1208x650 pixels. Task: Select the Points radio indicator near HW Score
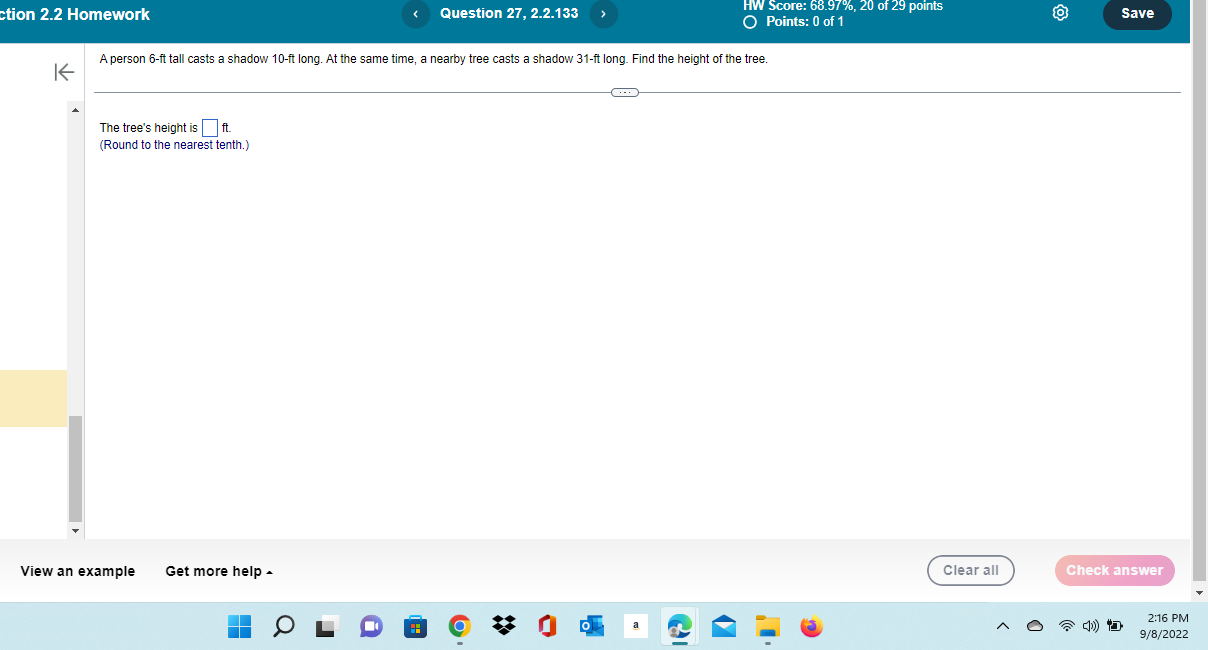click(750, 21)
